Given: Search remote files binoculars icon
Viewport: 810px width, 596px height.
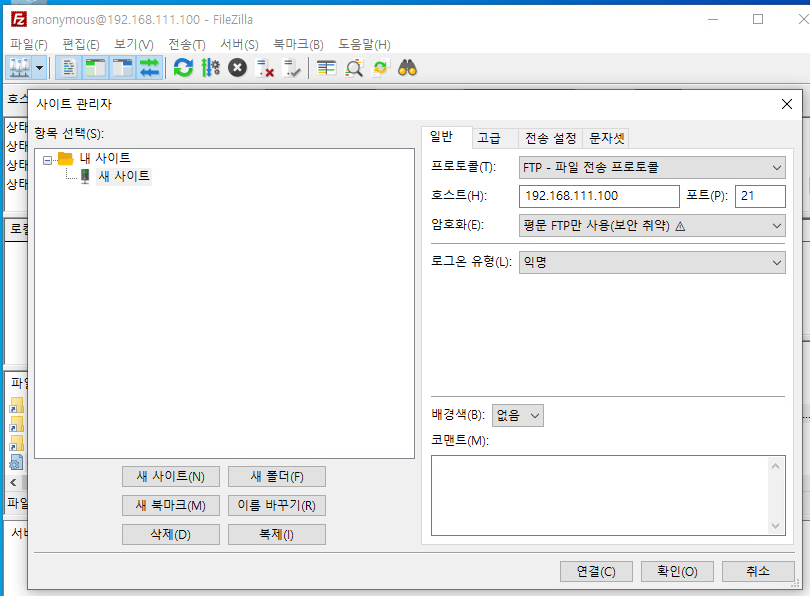Looking at the screenshot, I should (x=407, y=68).
